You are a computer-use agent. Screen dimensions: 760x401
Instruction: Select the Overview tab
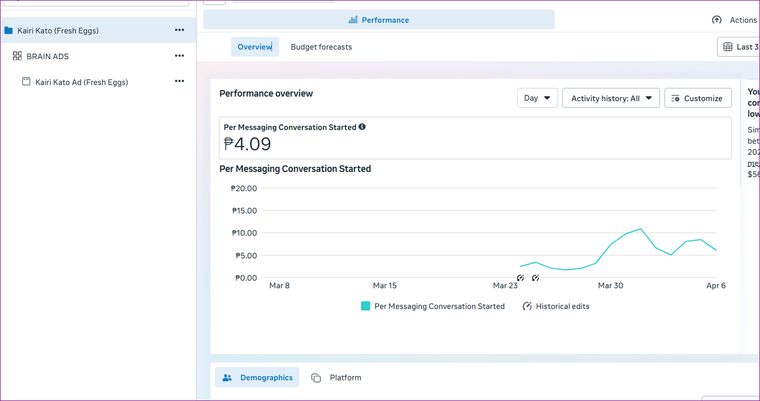click(x=255, y=47)
